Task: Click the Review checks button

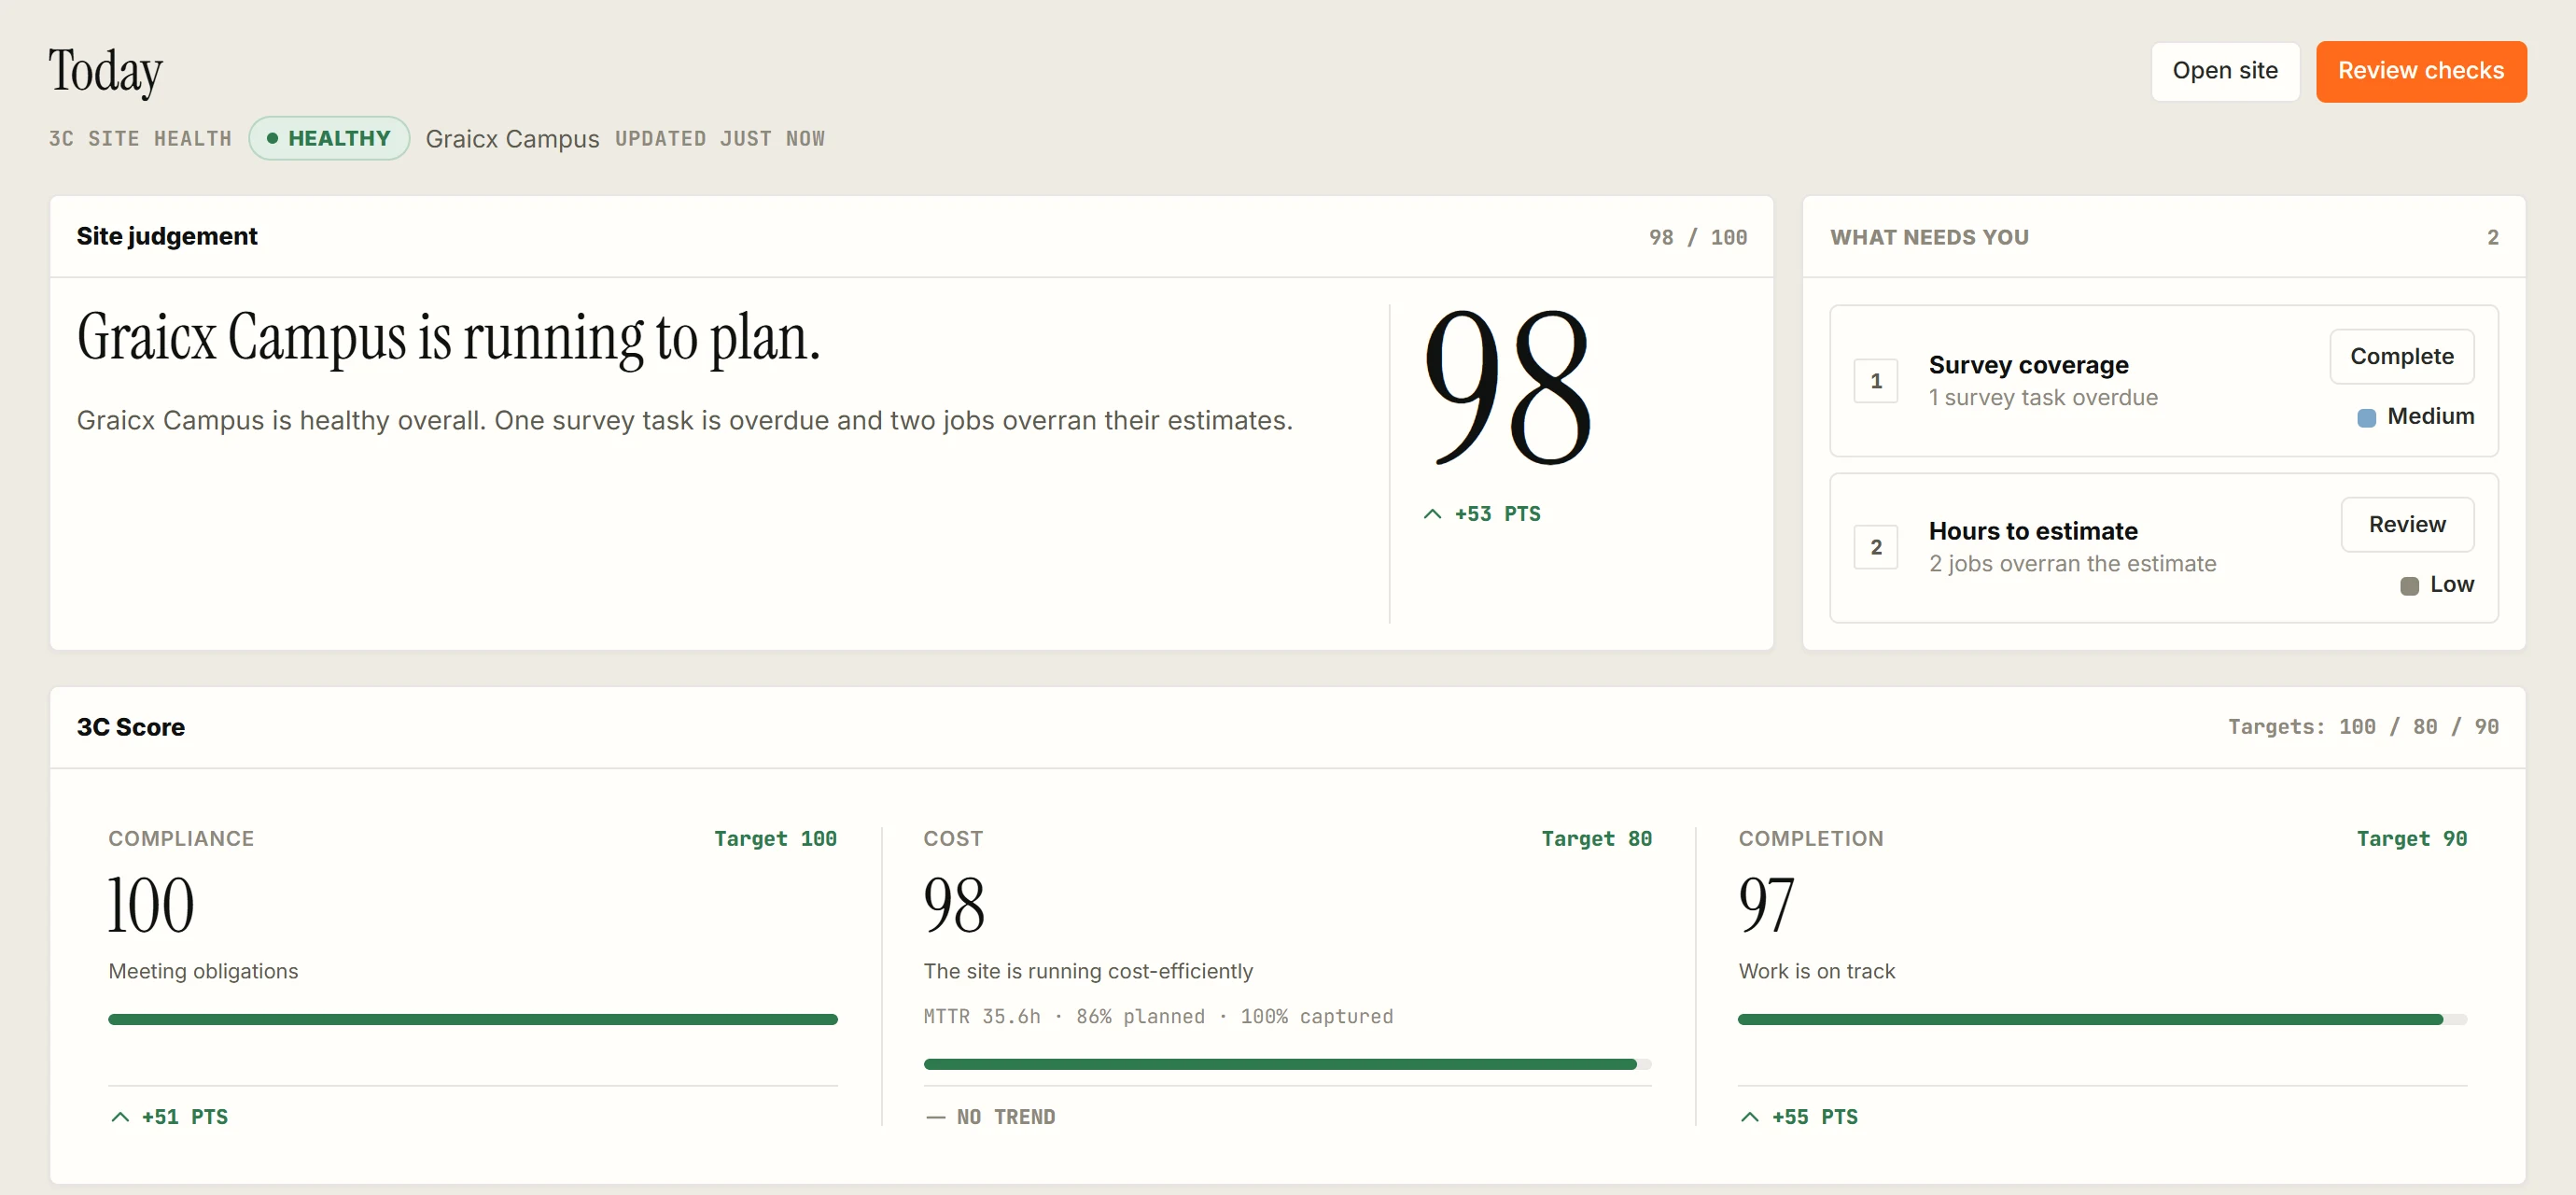Action: pyautogui.click(x=2421, y=71)
